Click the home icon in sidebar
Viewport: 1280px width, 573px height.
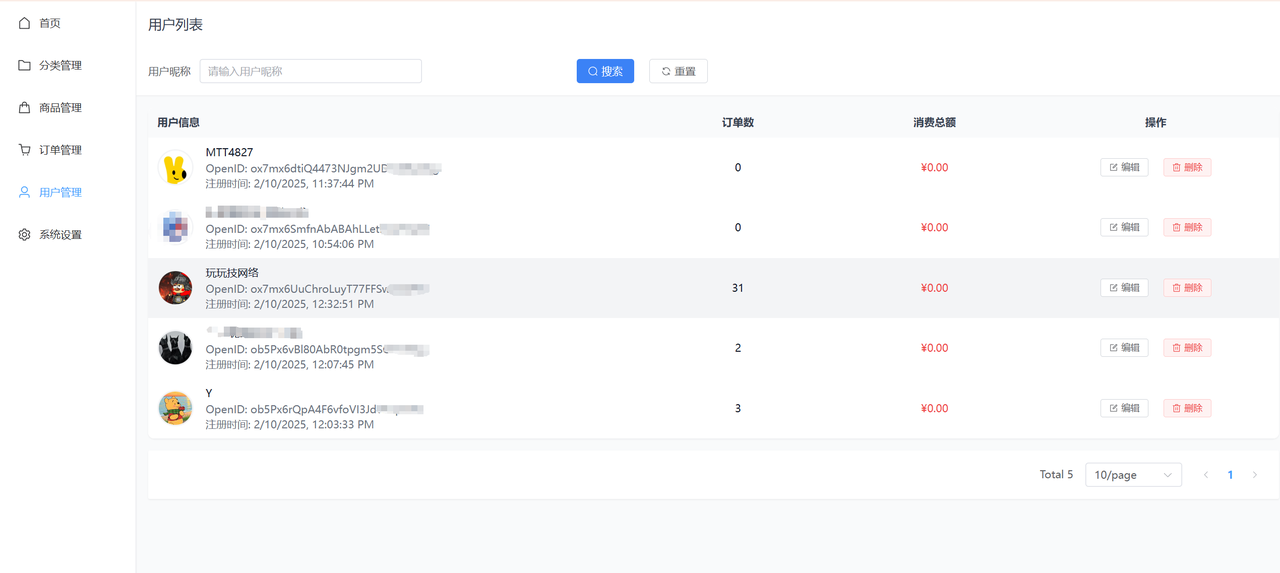(x=24, y=23)
